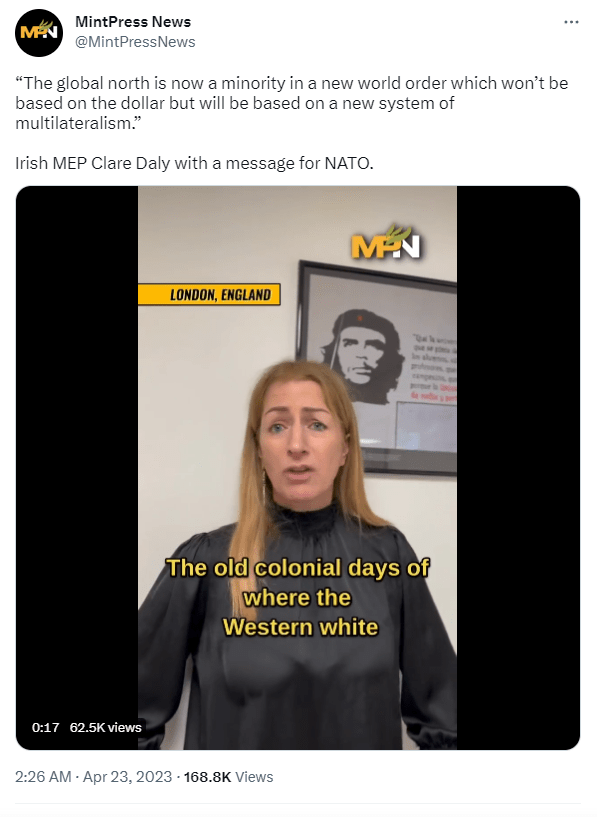Click the yellow video caption text

click(x=298, y=597)
